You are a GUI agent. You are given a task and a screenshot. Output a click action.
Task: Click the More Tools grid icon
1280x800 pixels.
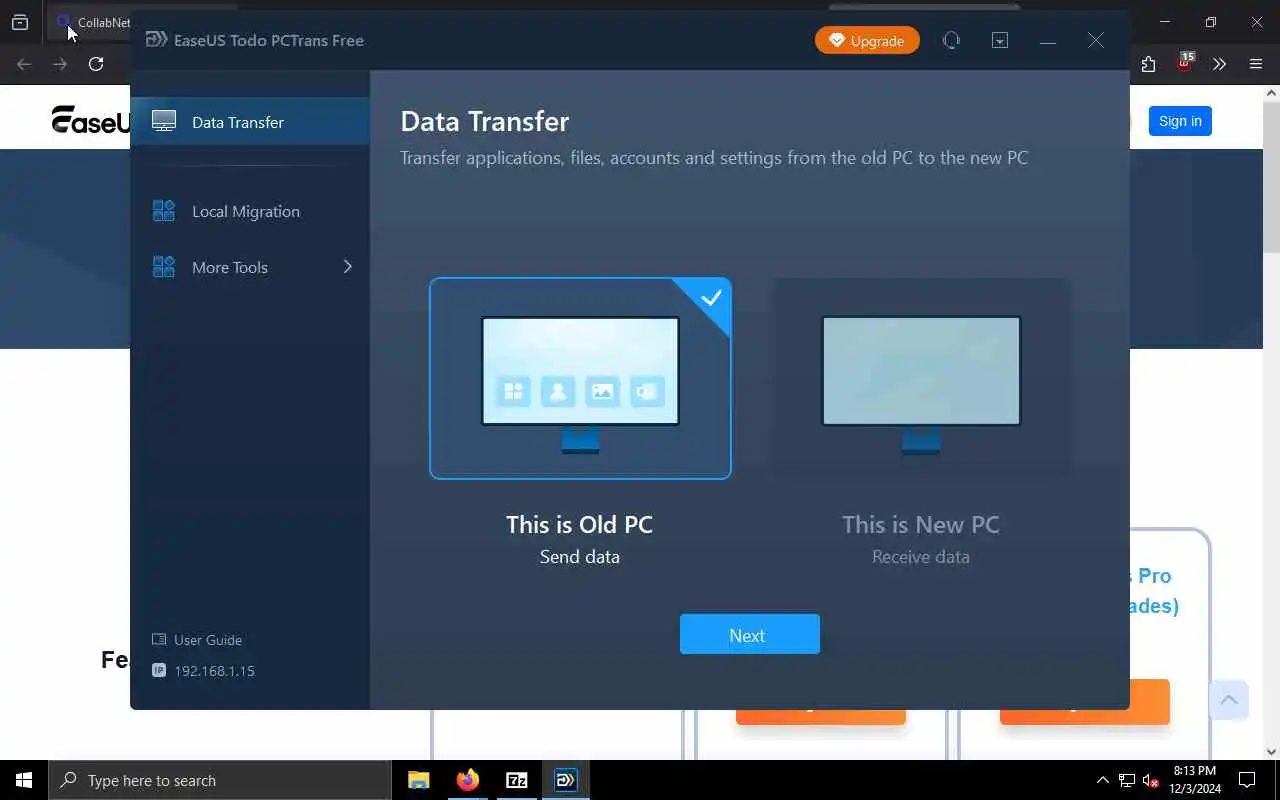pyautogui.click(x=164, y=267)
